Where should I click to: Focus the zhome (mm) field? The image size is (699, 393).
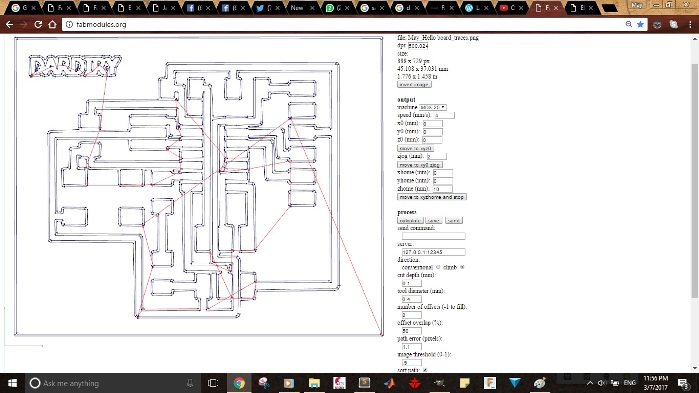pos(443,189)
